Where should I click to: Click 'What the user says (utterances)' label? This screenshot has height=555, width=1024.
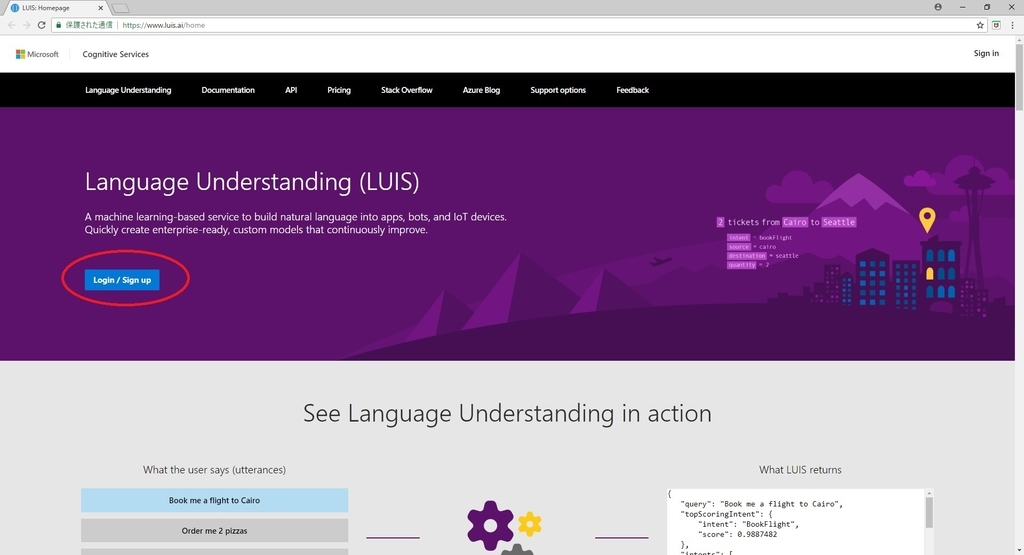(x=214, y=469)
